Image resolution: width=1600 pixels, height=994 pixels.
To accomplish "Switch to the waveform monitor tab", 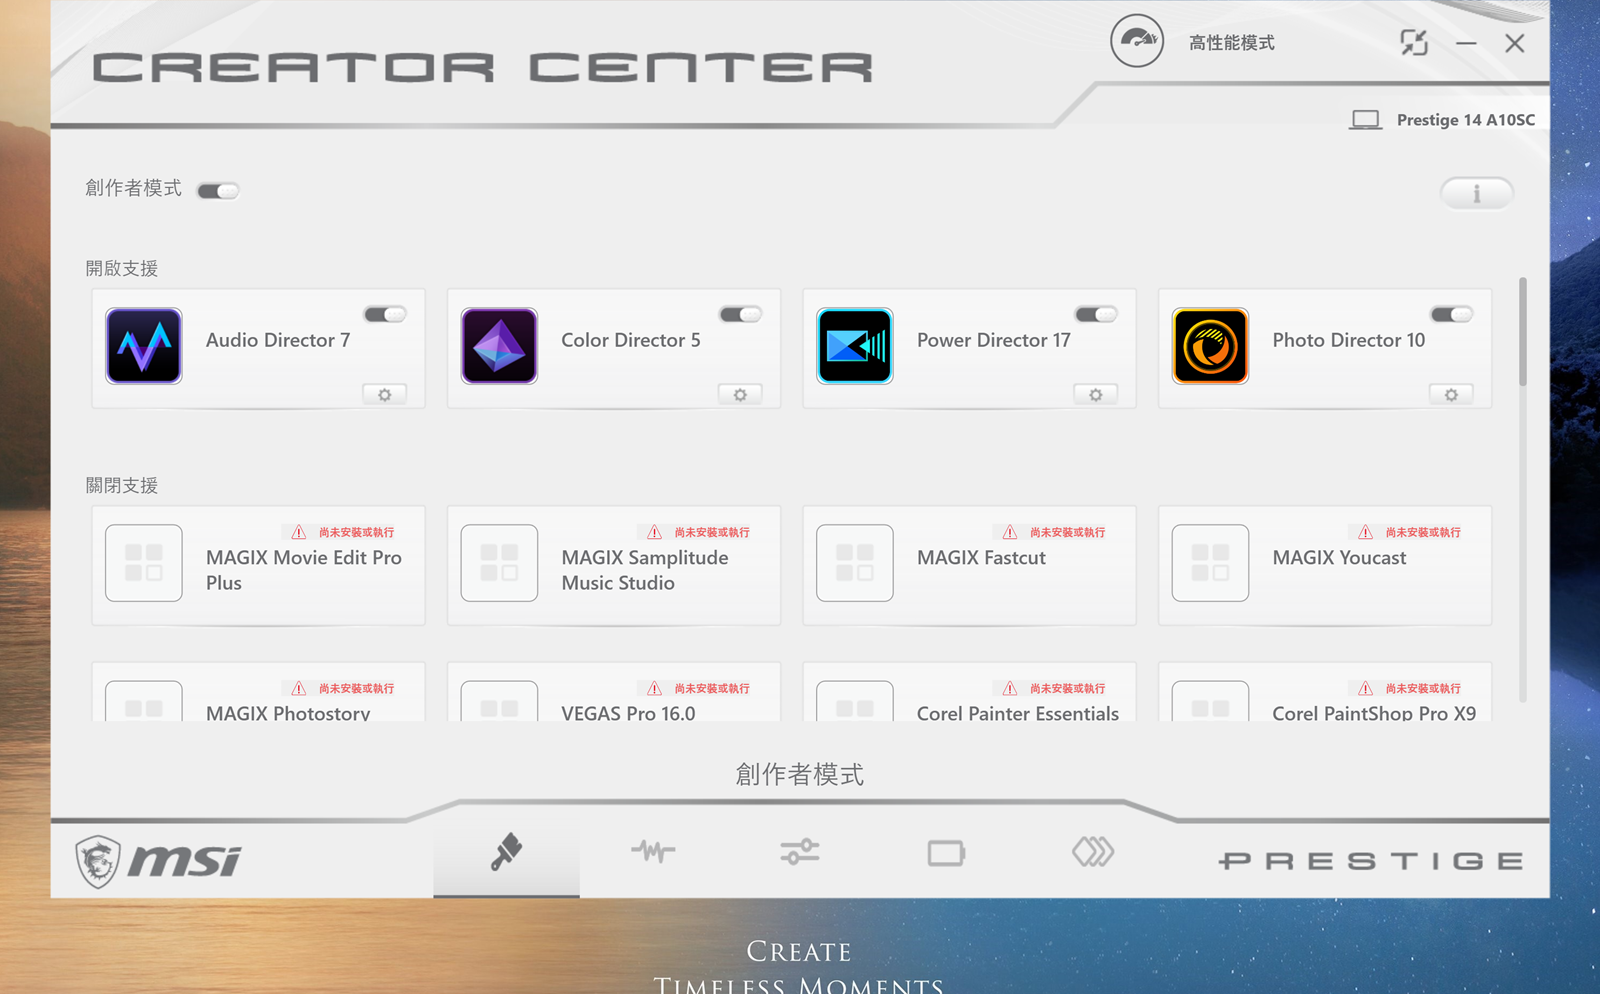I will pyautogui.click(x=653, y=852).
